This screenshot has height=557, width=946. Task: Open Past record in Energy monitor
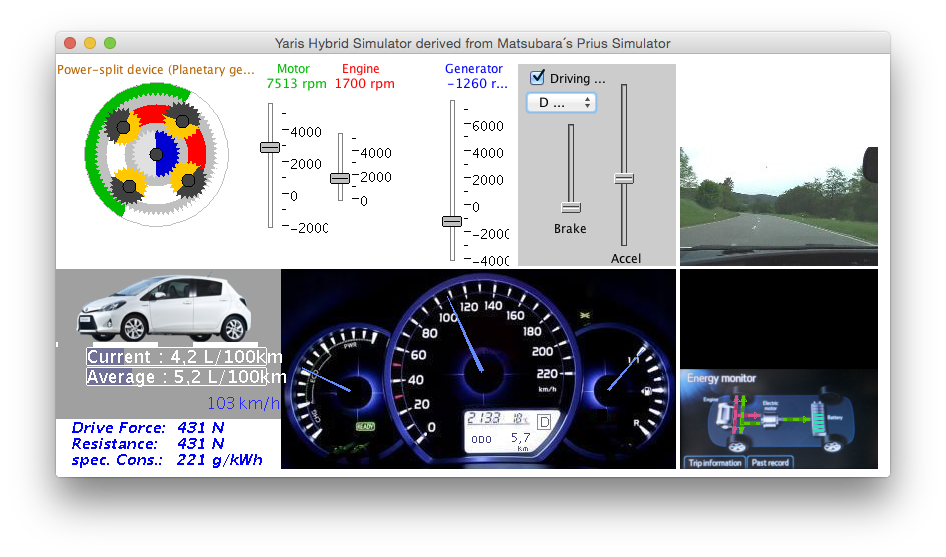770,462
